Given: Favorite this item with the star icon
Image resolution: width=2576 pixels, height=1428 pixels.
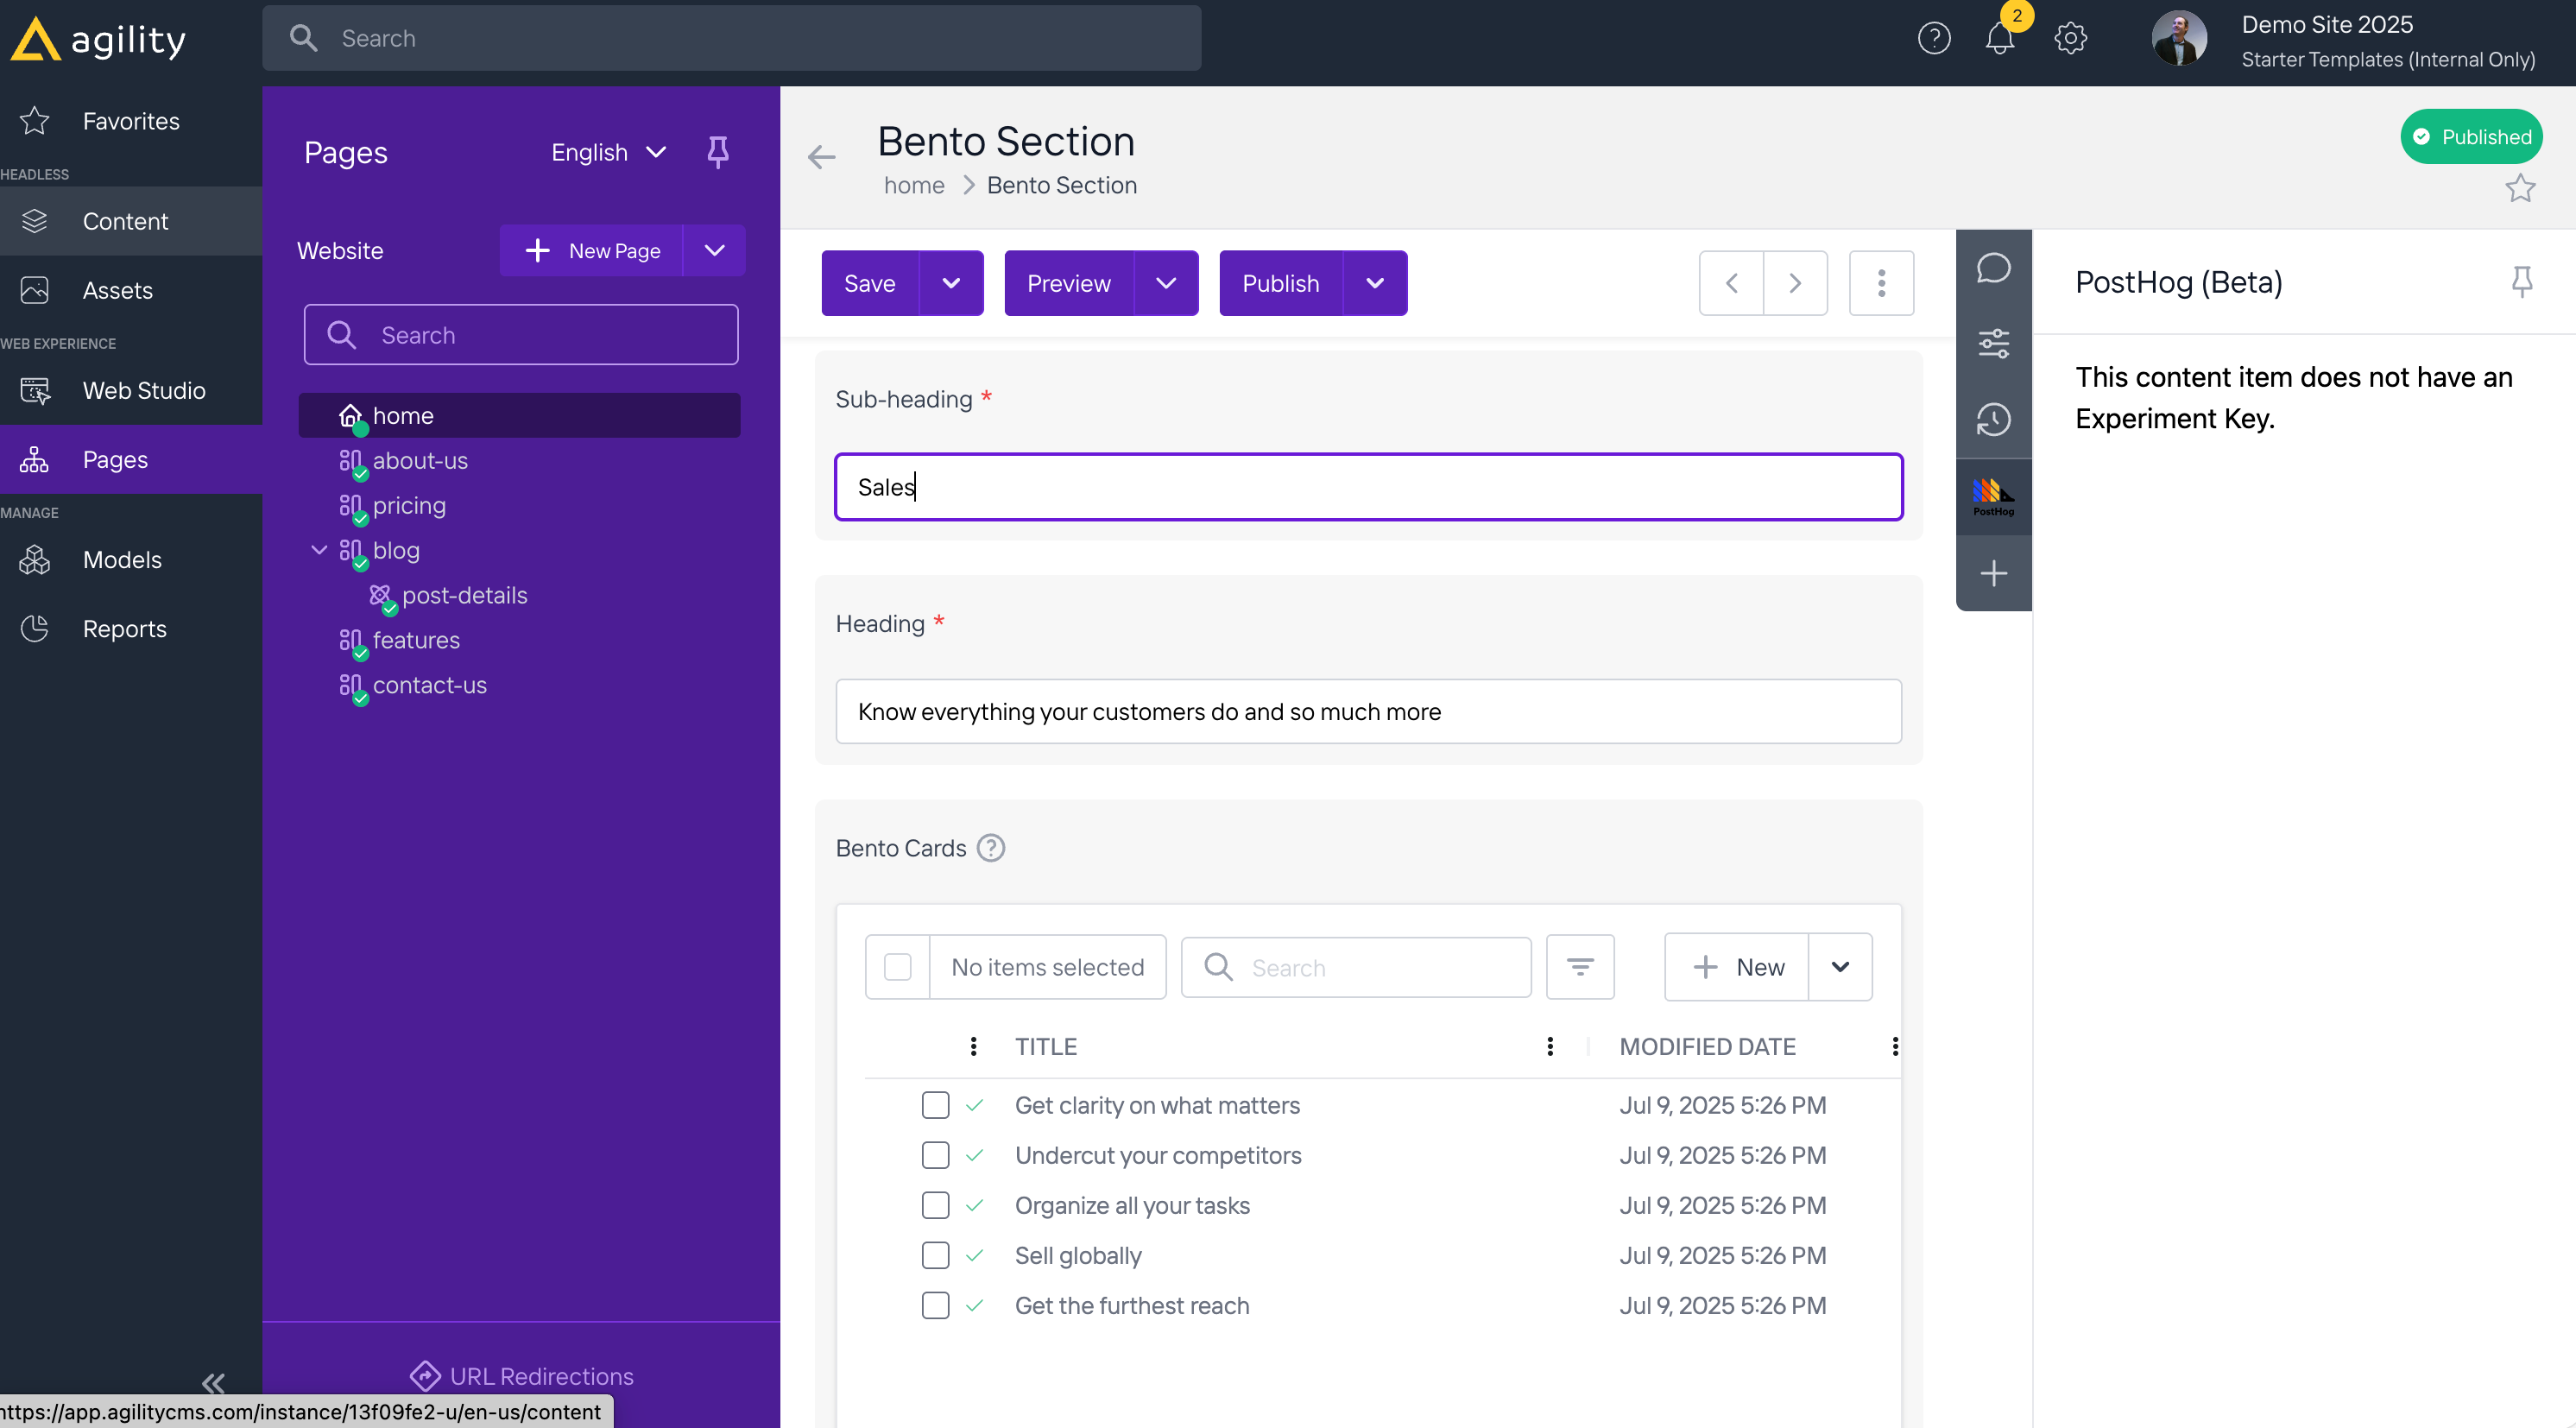Looking at the screenshot, I should (x=2519, y=188).
